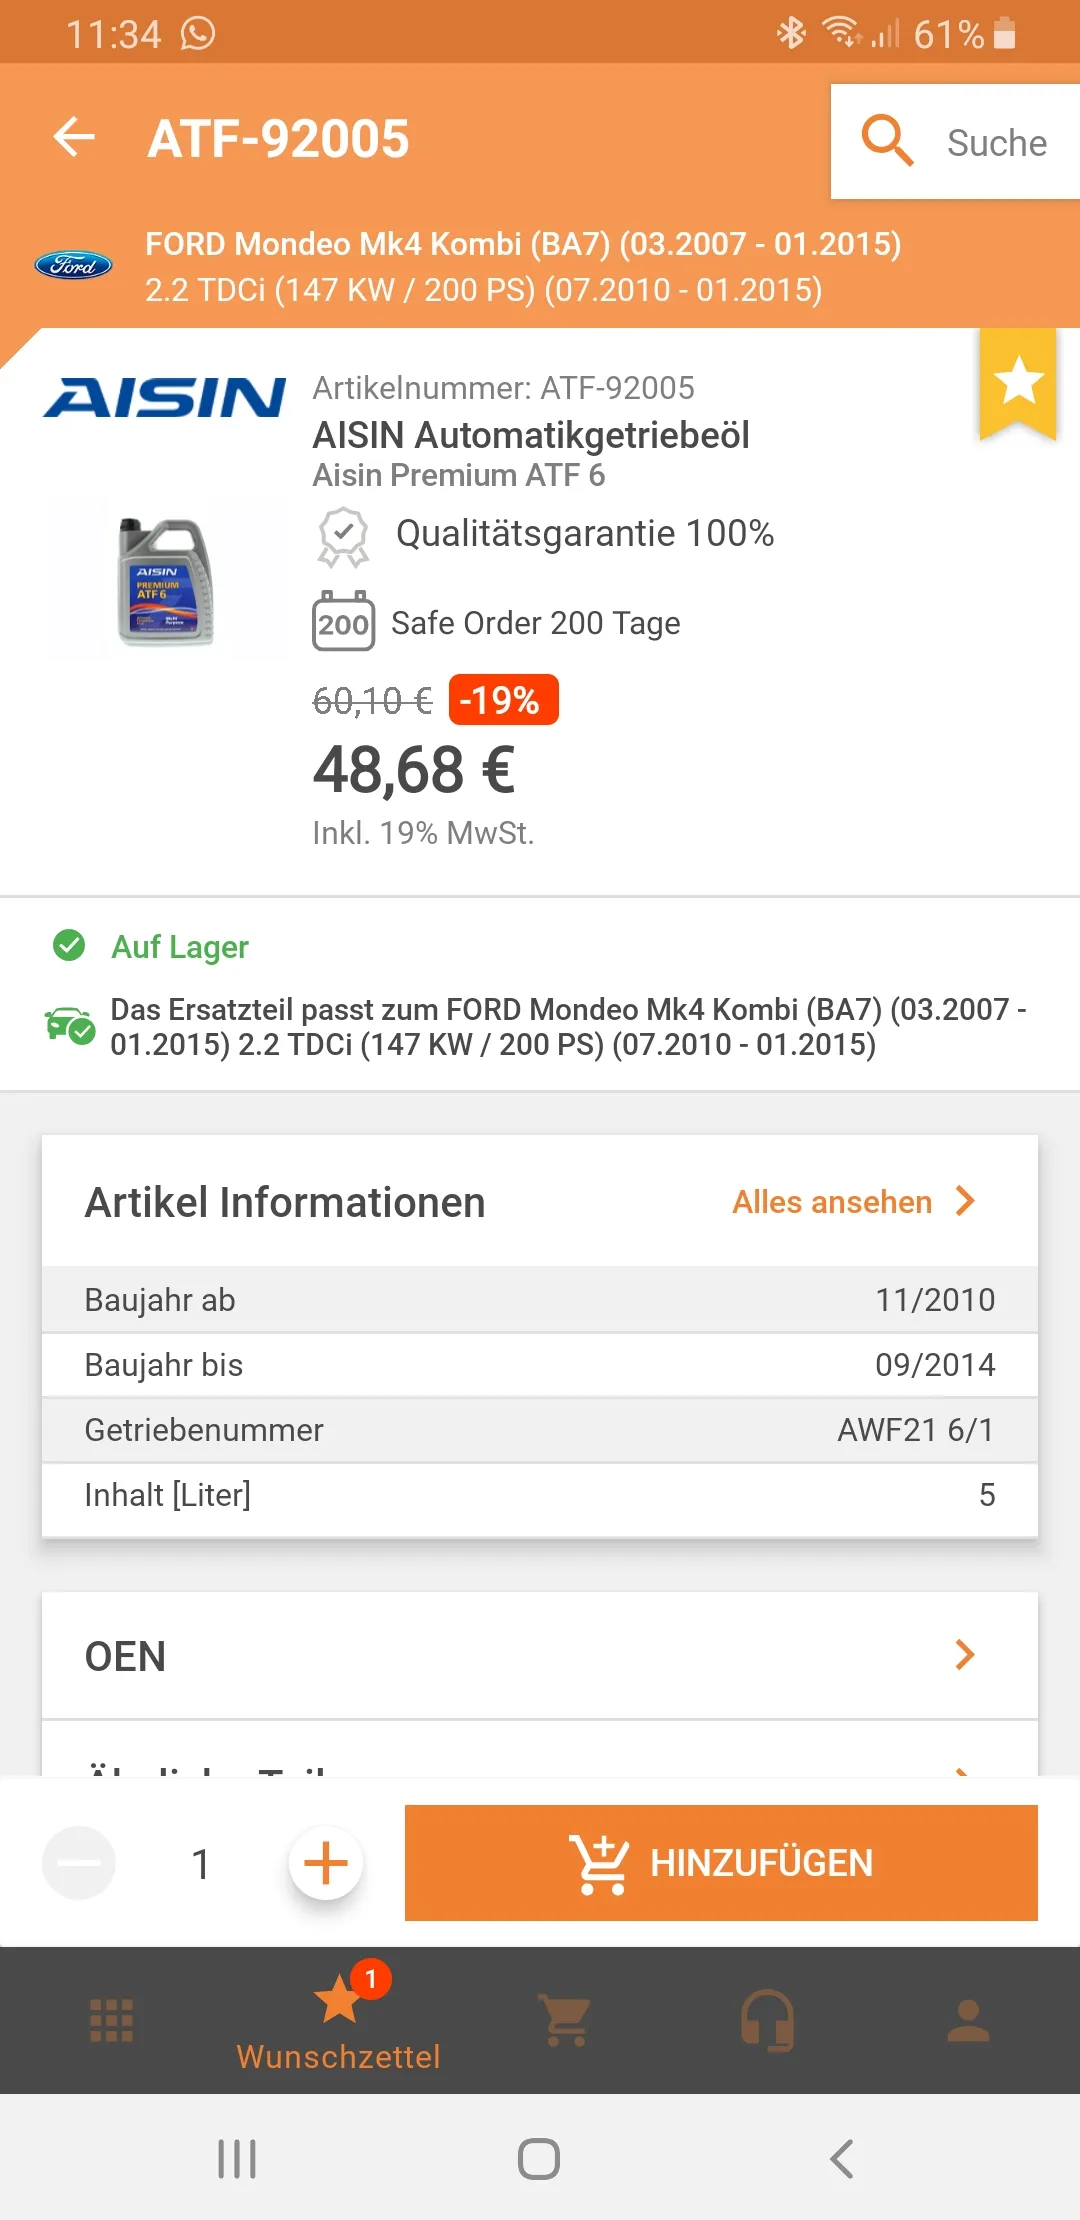The height and width of the screenshot is (2220, 1080).
Task: Open the Suche search field
Action: coord(955,142)
